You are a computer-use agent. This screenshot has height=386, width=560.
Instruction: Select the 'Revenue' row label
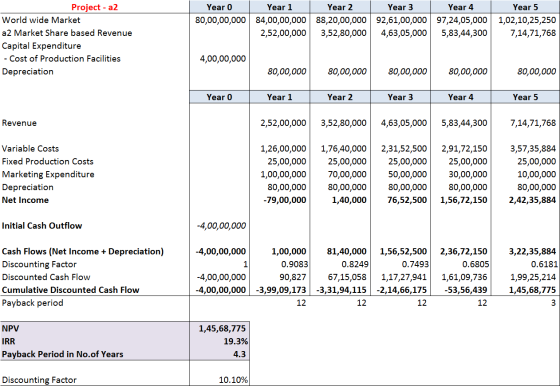click(x=19, y=123)
